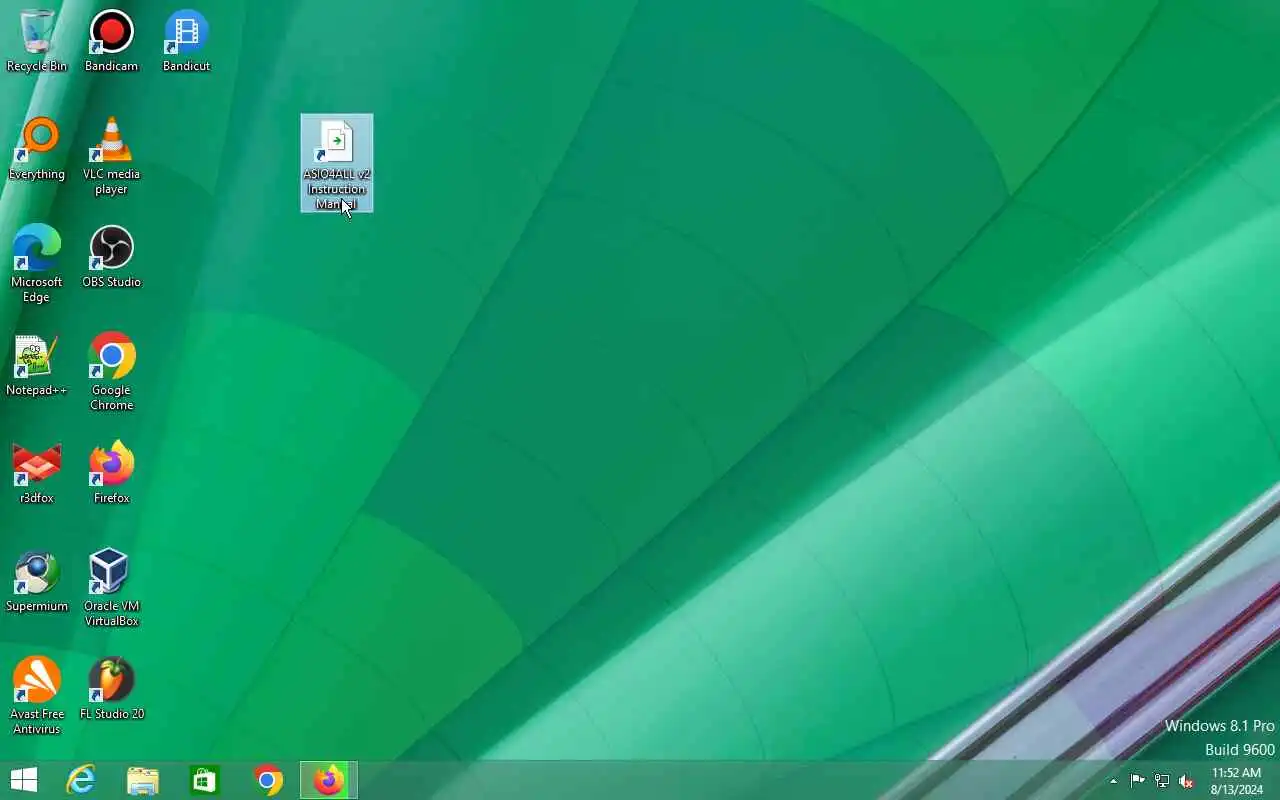Image resolution: width=1280 pixels, height=800 pixels.
Task: Select the Bandicam desktop shortcut
Action: coord(111,40)
